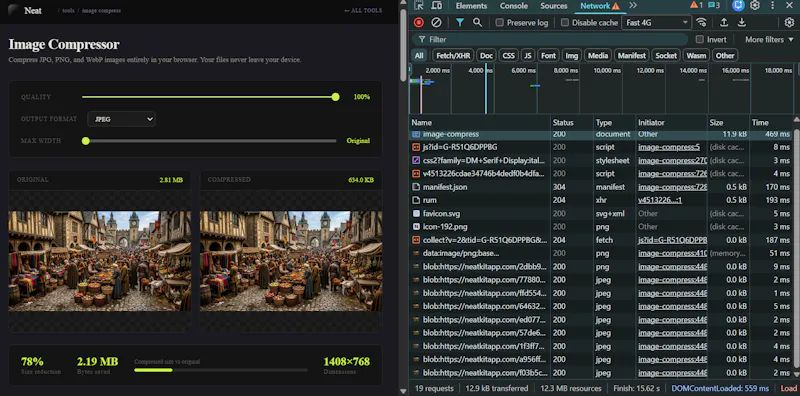Screen dimensions: 800x396
Task: Stop recording the network log
Action: [419, 22]
